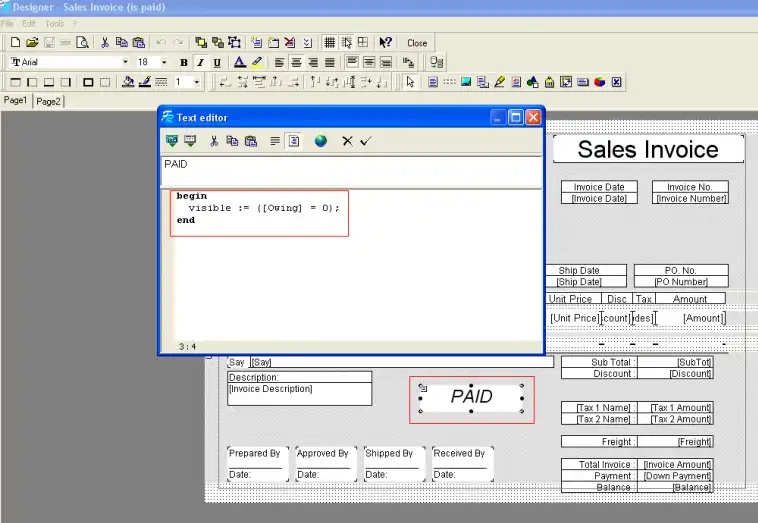This screenshot has height=523, width=758.
Task: Insert a picture object
Action: pyautogui.click(x=466, y=82)
